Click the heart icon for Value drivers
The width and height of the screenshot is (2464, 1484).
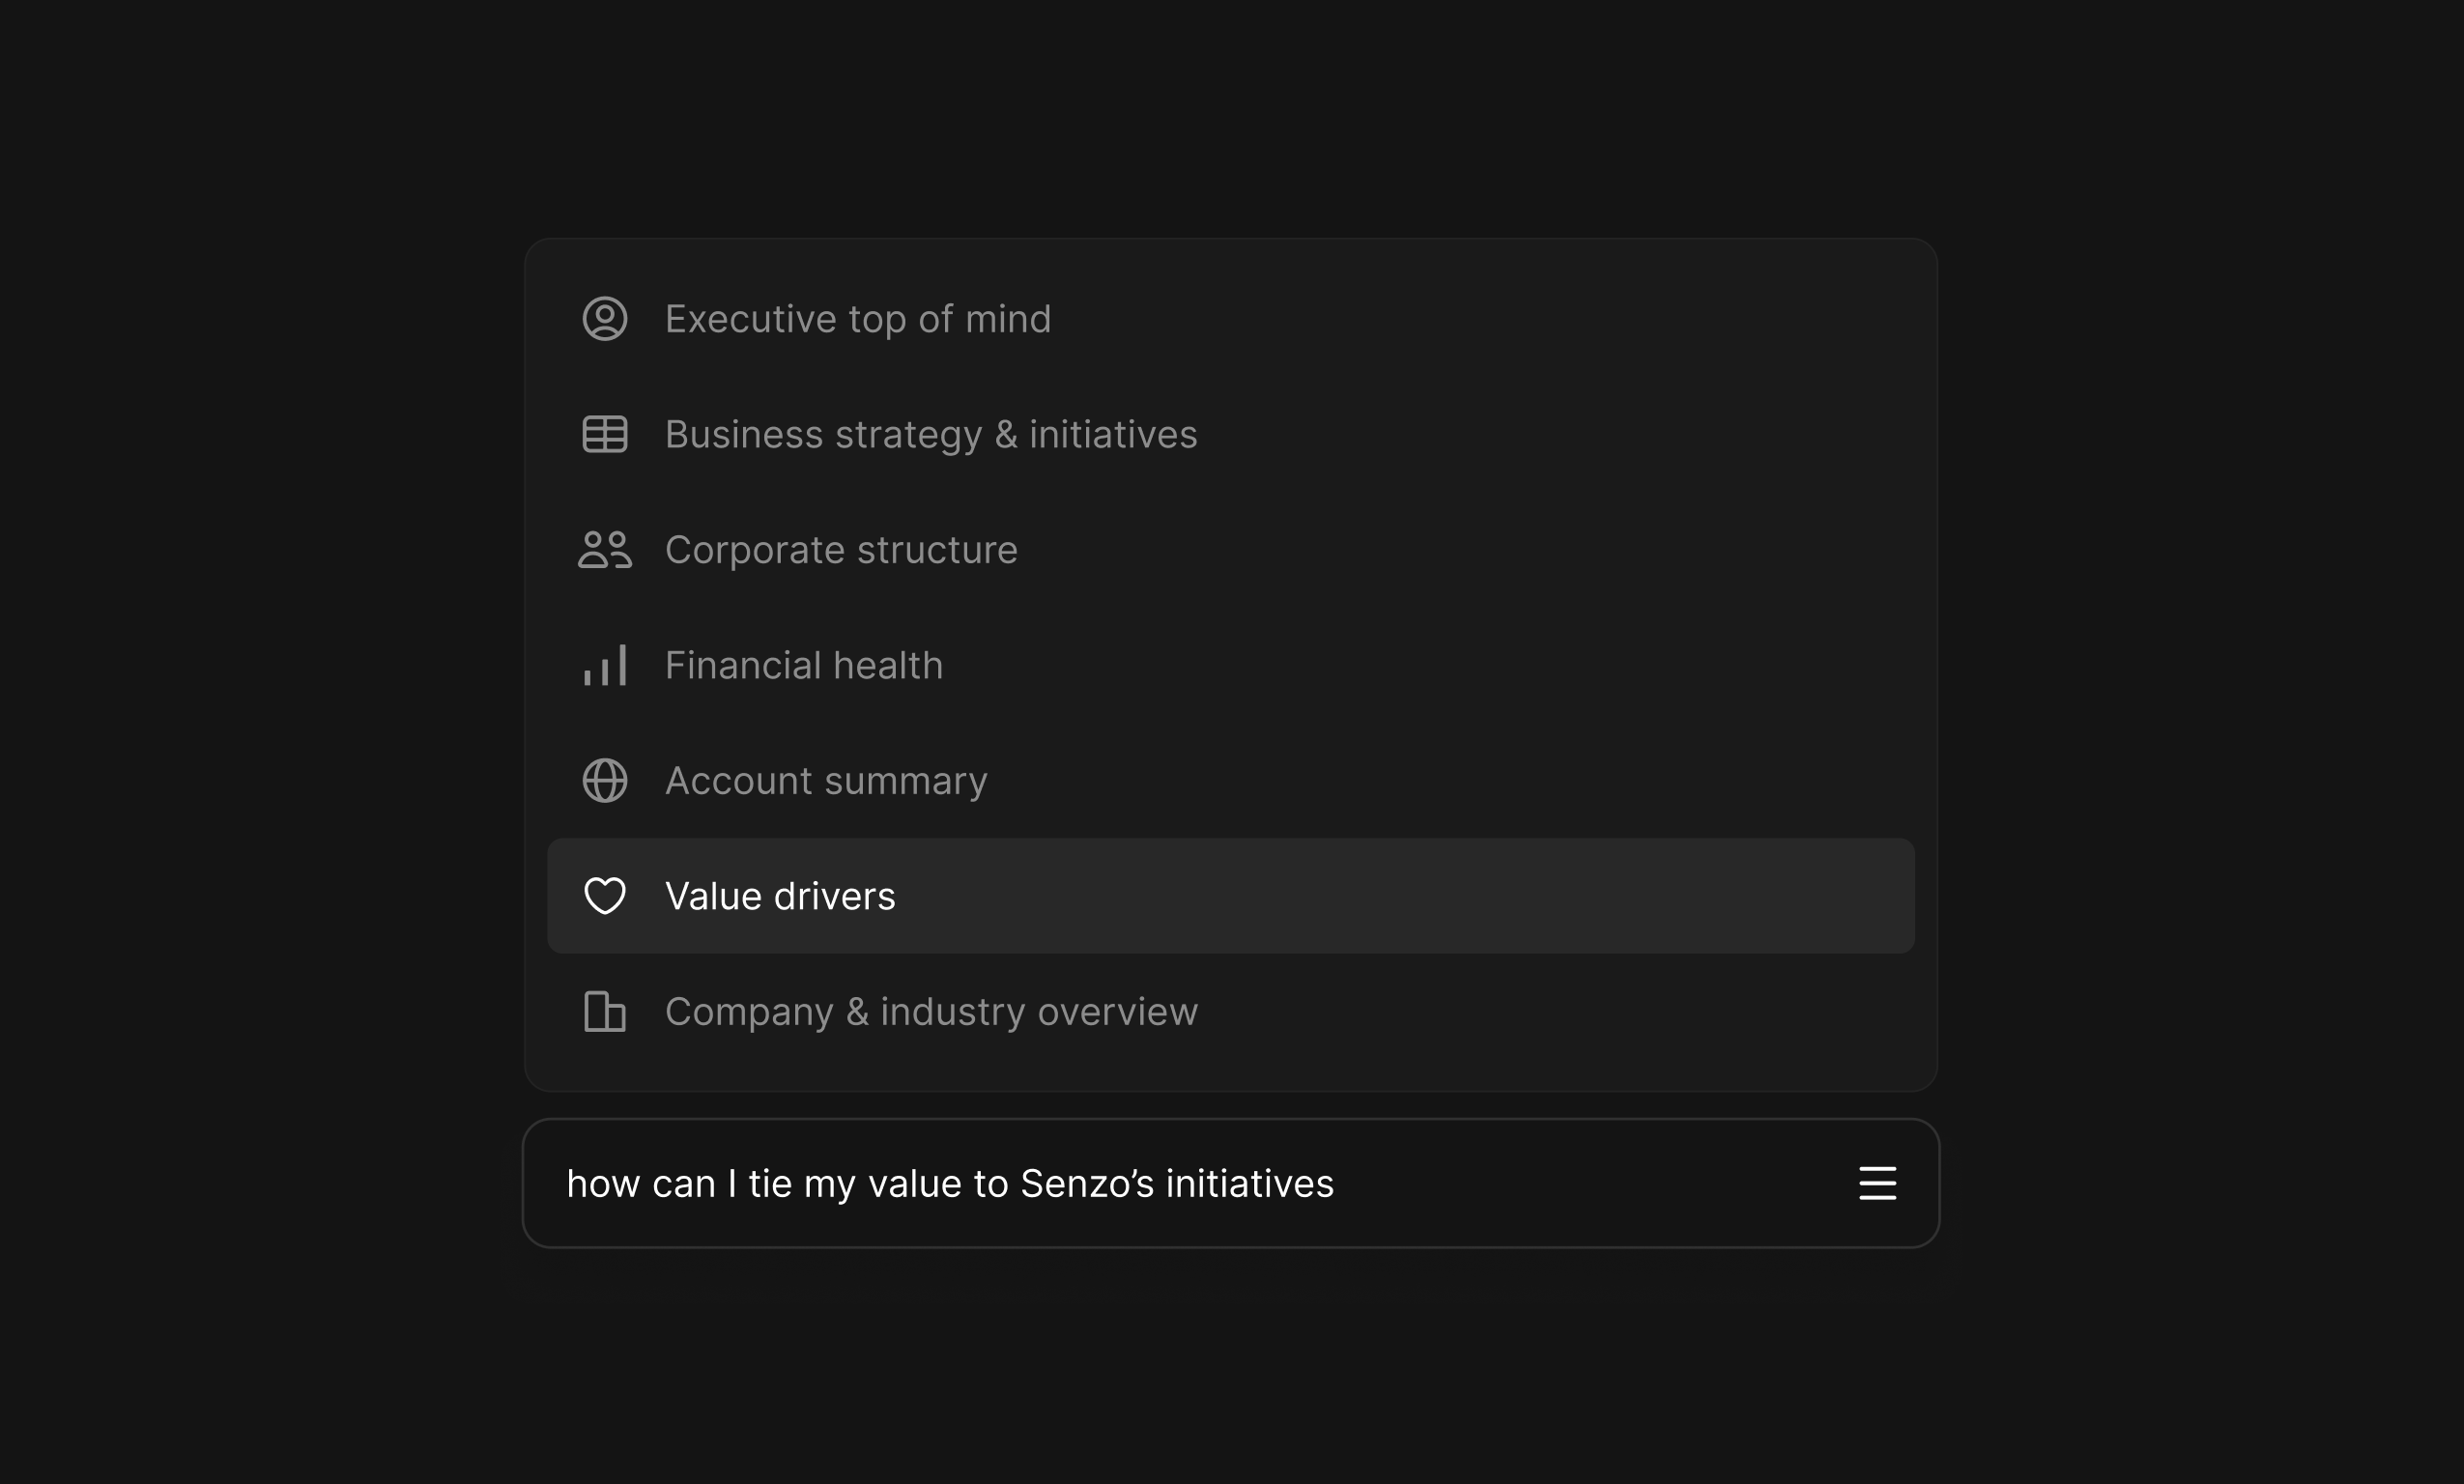(605, 896)
